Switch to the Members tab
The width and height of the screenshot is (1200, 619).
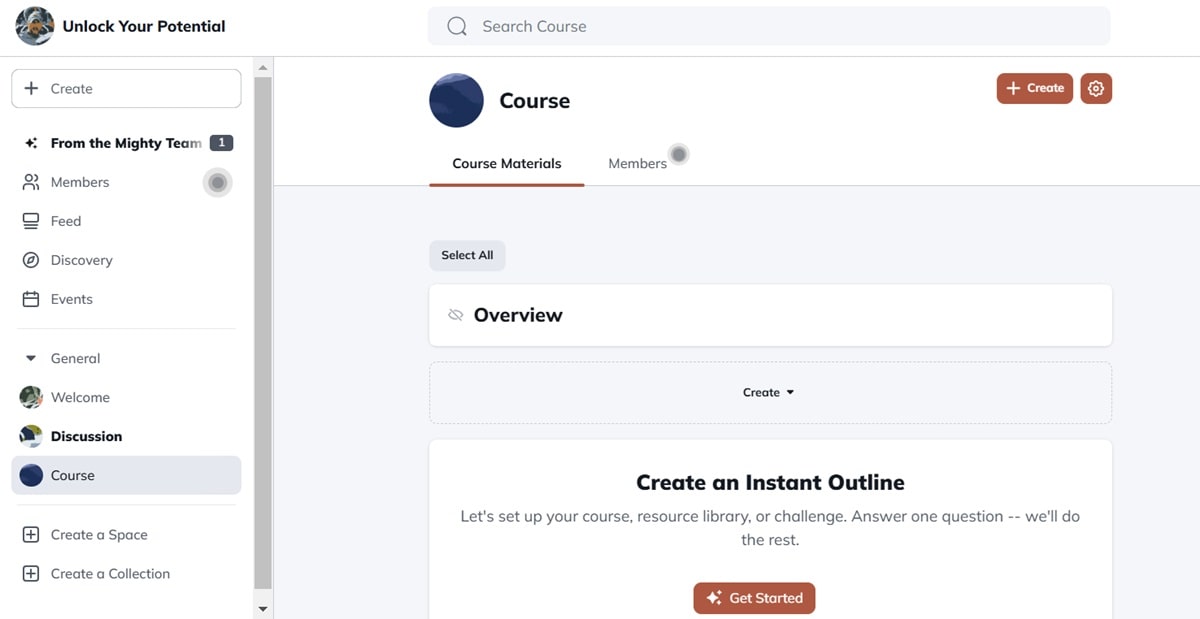[x=637, y=164]
